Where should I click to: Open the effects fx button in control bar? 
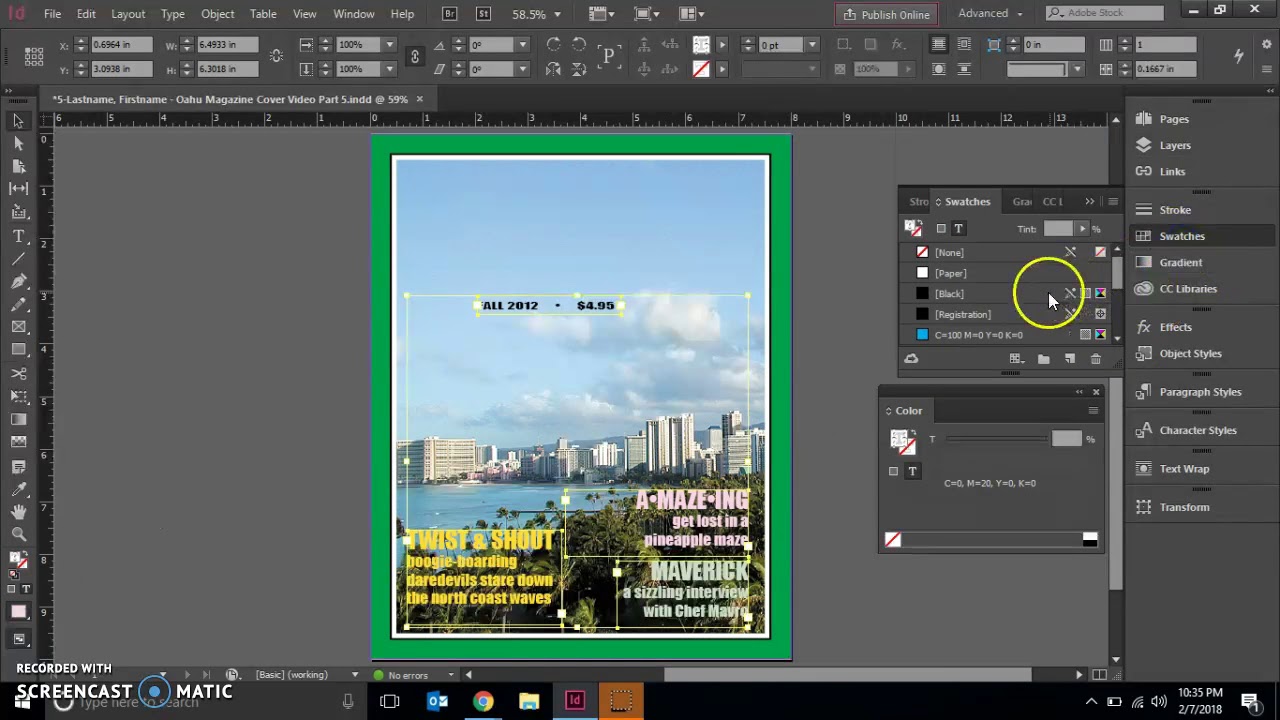898,45
